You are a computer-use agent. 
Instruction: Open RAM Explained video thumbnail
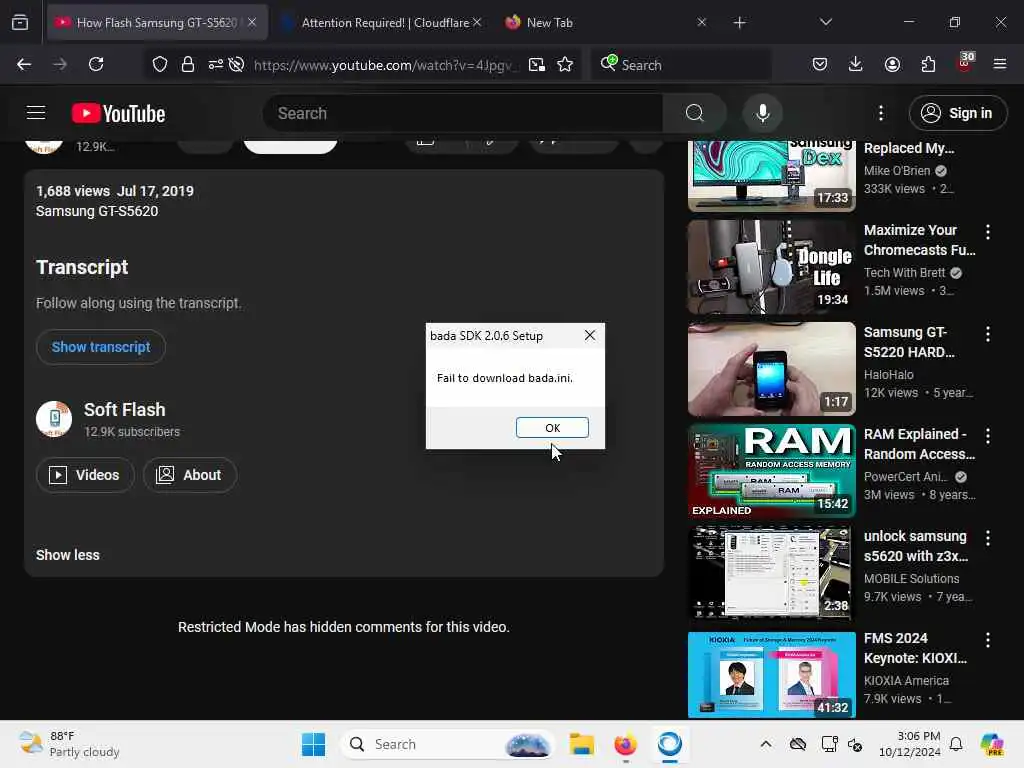[x=771, y=470]
